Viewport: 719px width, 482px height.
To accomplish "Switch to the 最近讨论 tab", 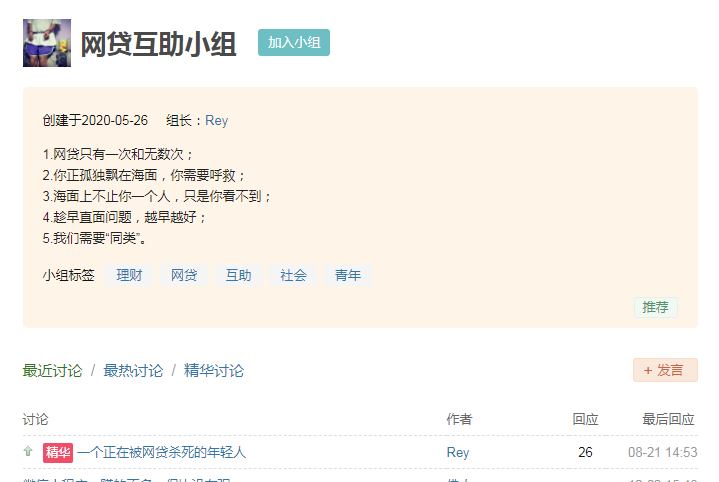I will 52,371.
